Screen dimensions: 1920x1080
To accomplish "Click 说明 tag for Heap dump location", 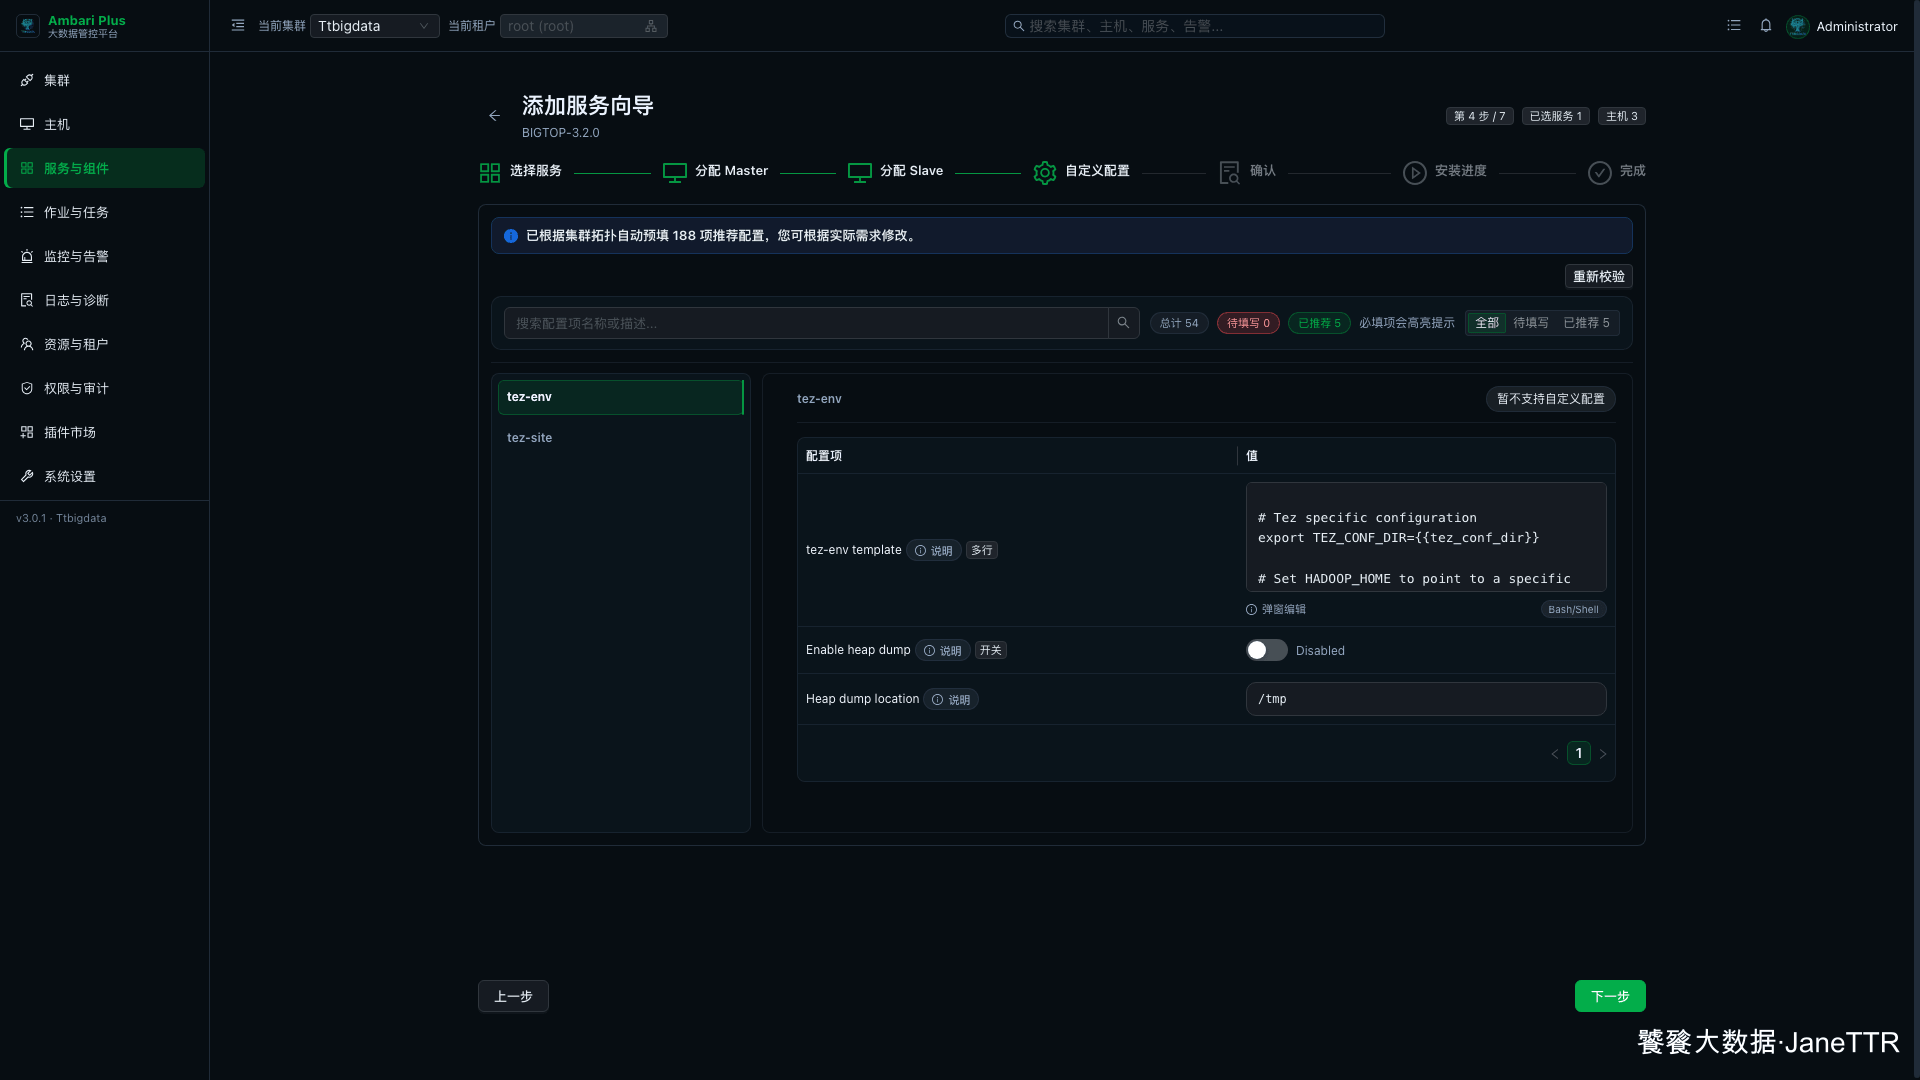I will (x=951, y=700).
